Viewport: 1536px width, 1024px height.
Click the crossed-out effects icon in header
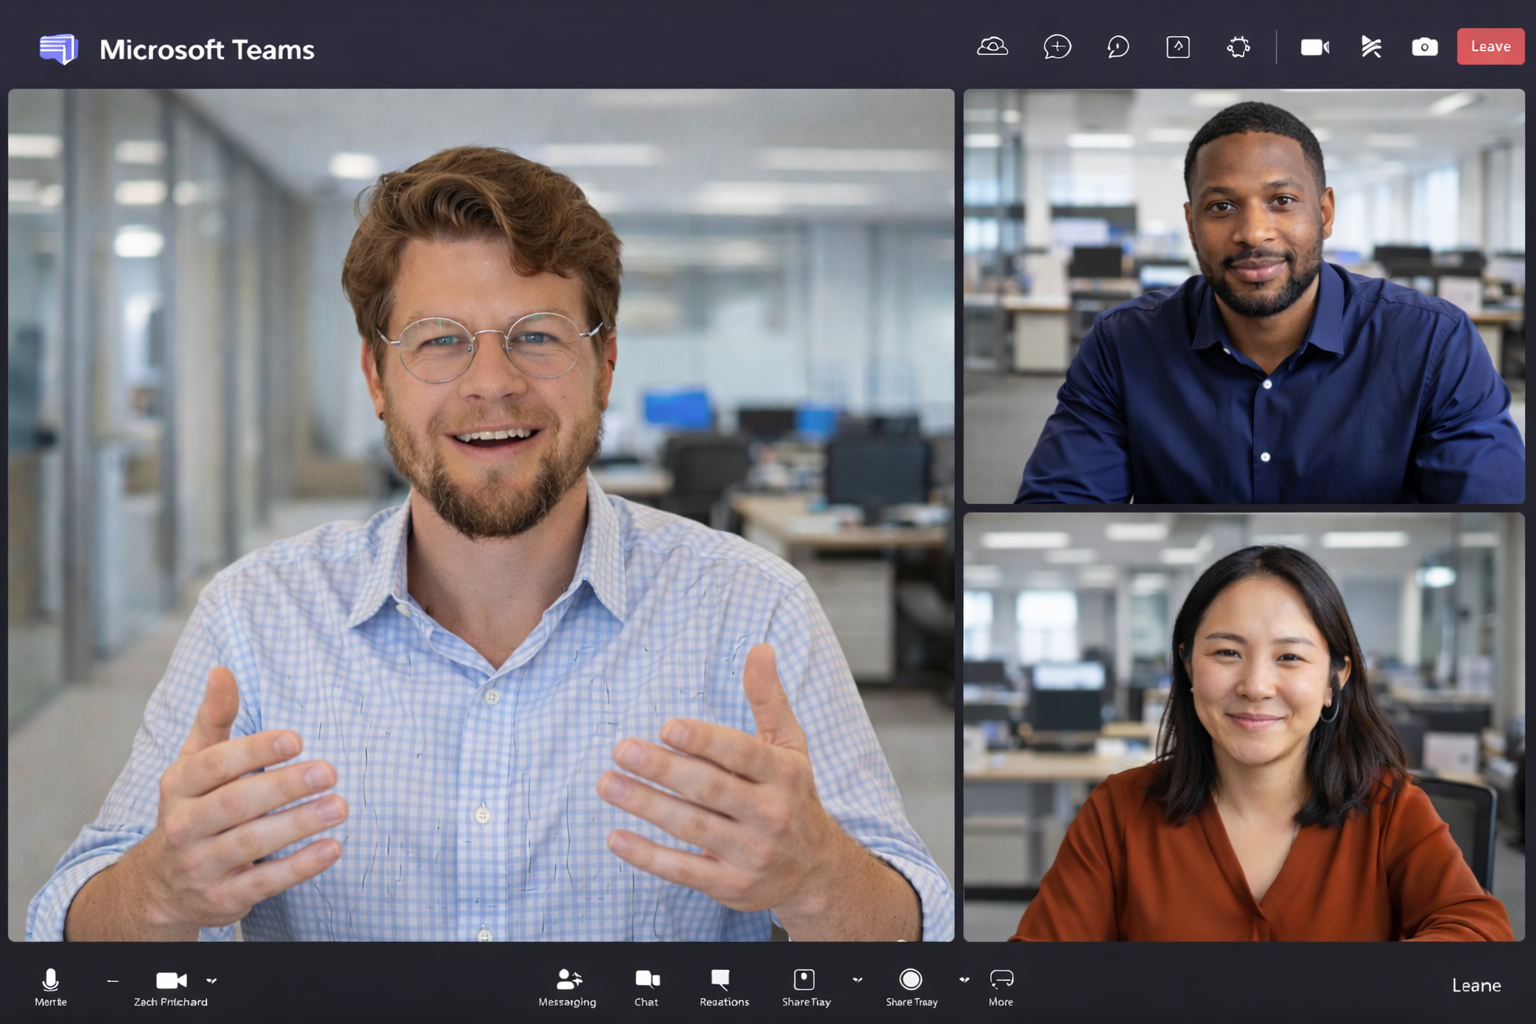pyautogui.click(x=1371, y=47)
